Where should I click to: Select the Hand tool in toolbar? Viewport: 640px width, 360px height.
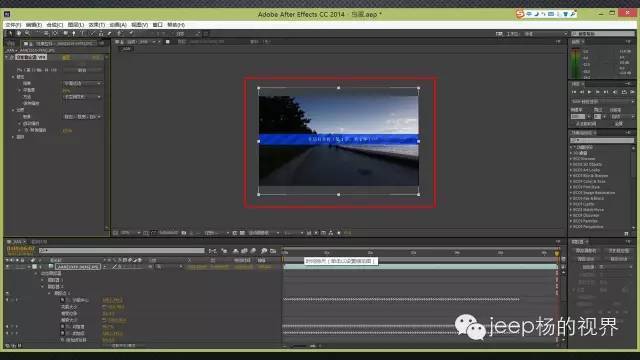click(19, 33)
